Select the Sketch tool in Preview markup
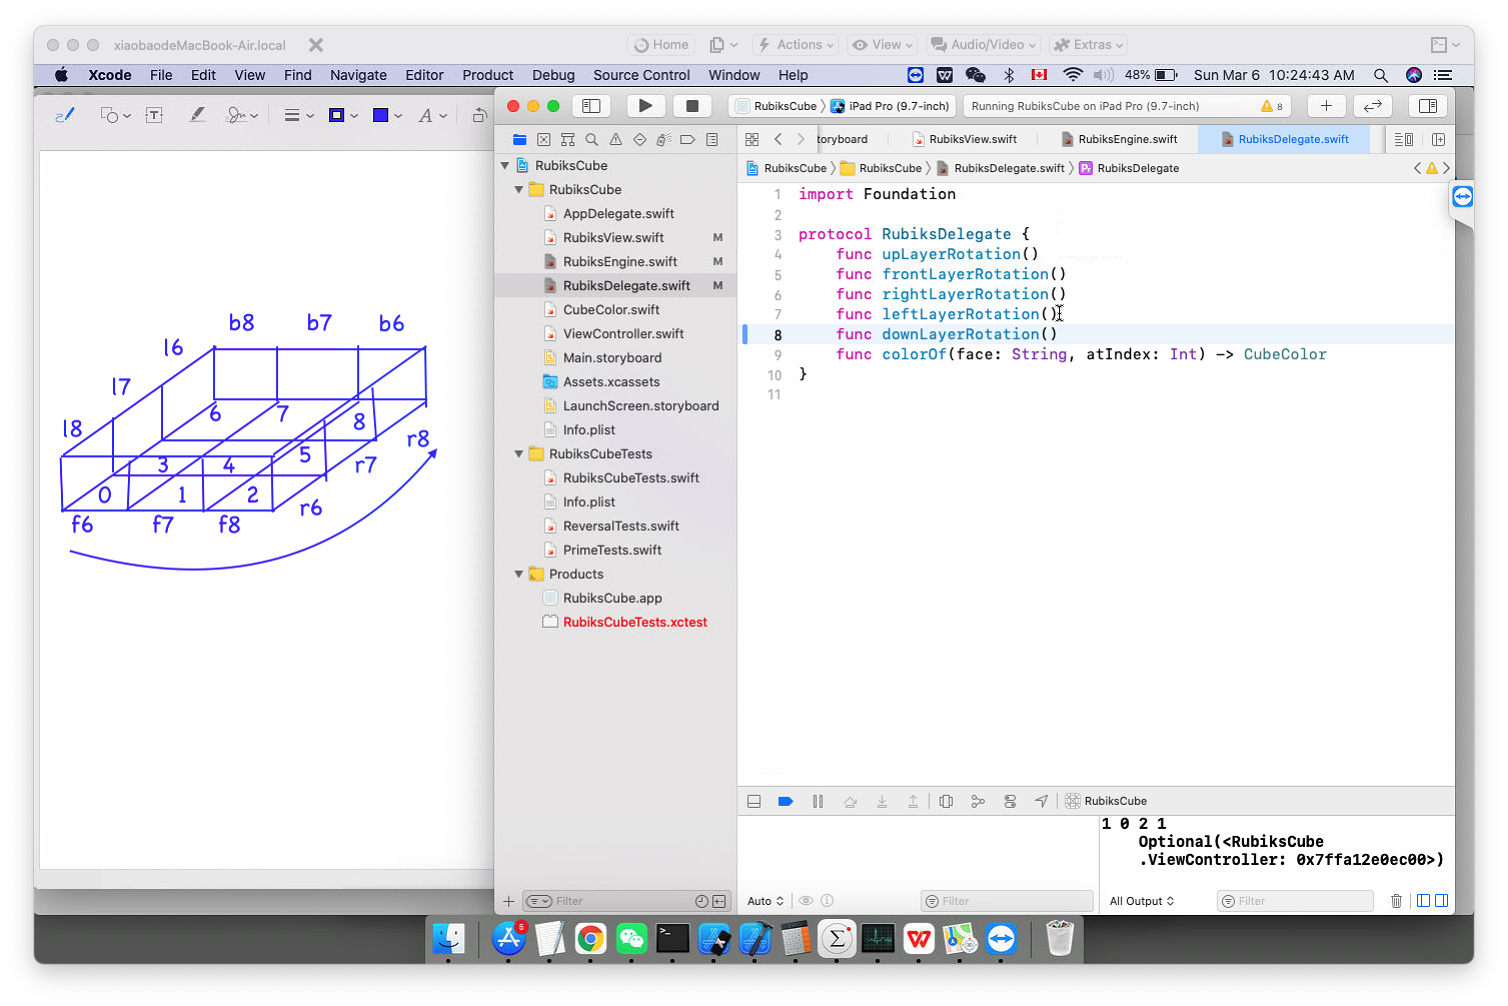The image size is (1508, 1006). (65, 116)
